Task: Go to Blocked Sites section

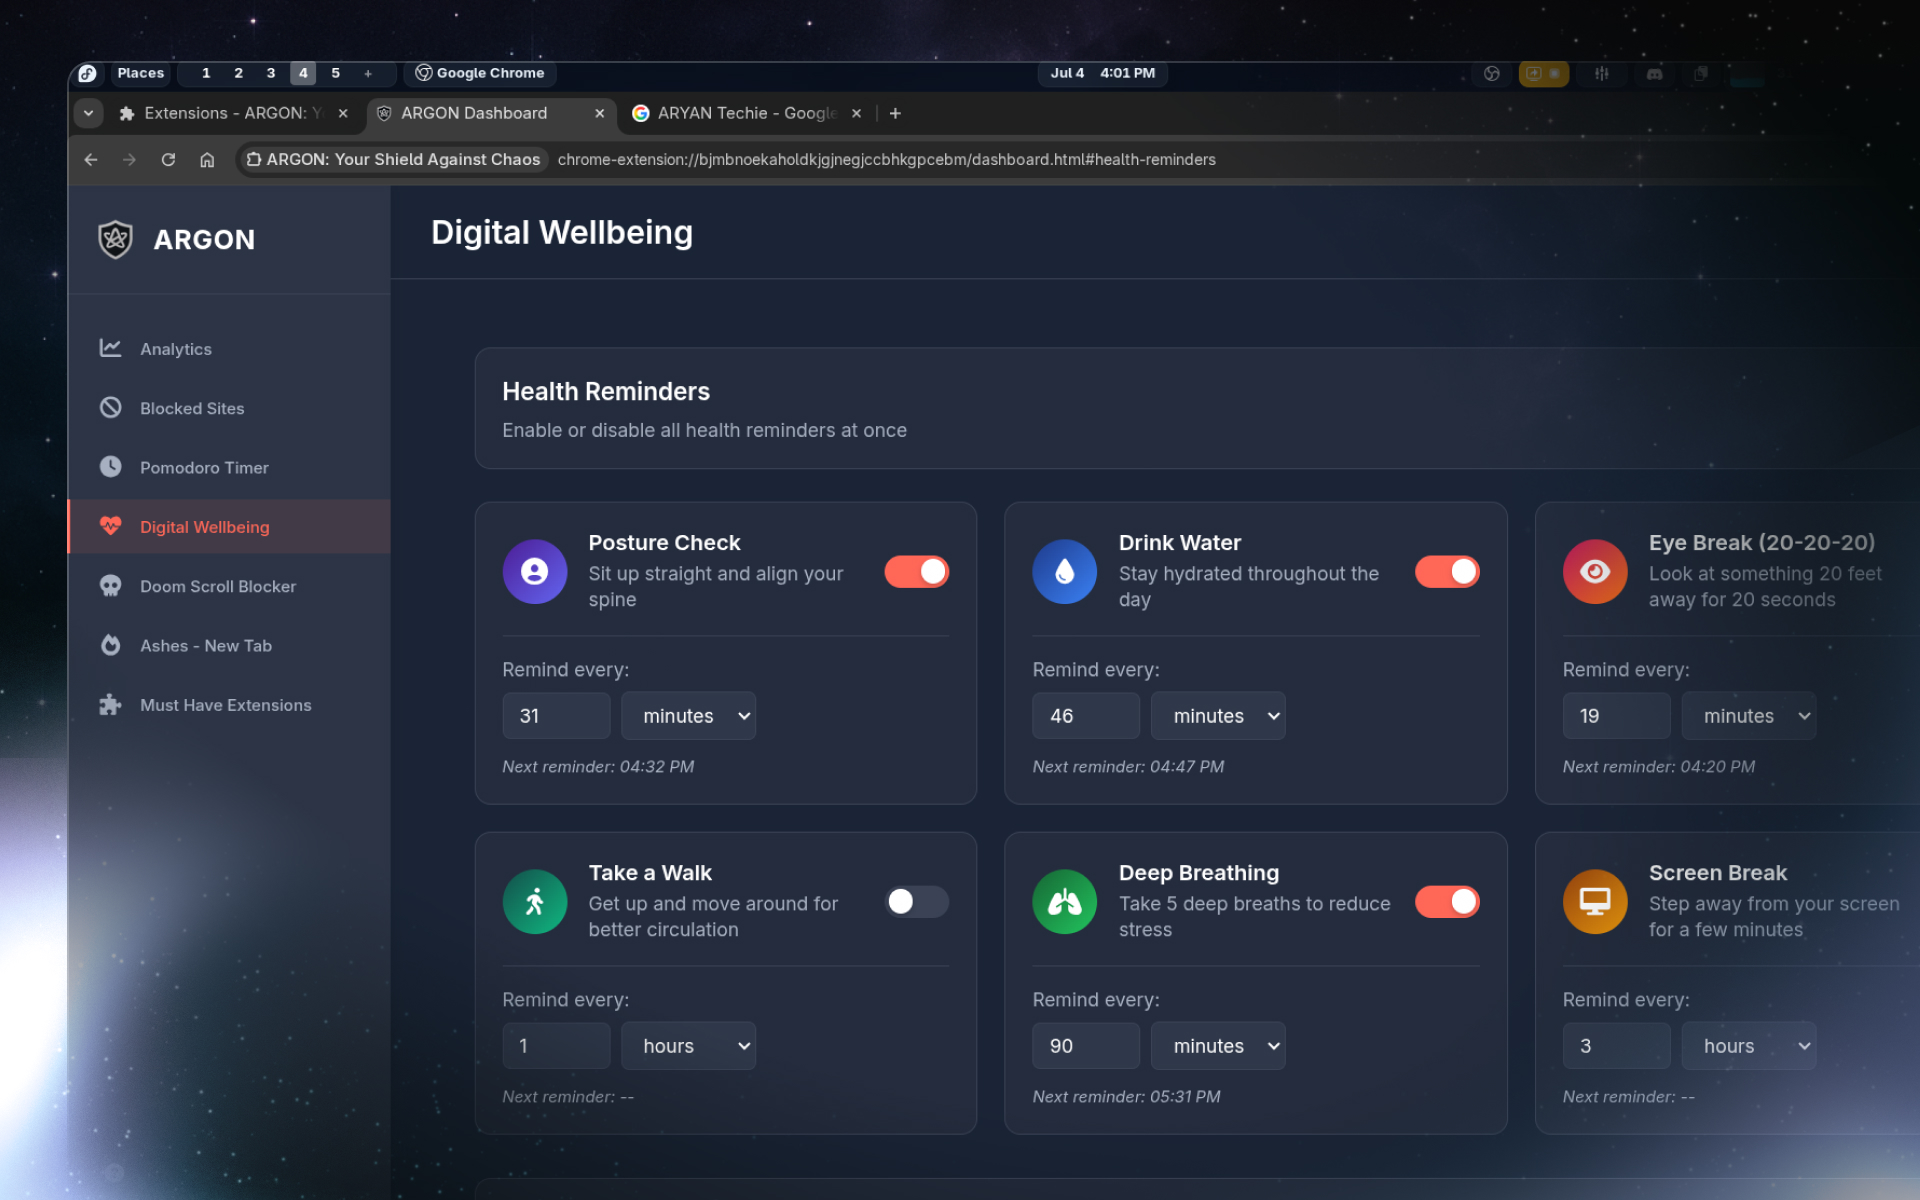Action: coord(229,408)
